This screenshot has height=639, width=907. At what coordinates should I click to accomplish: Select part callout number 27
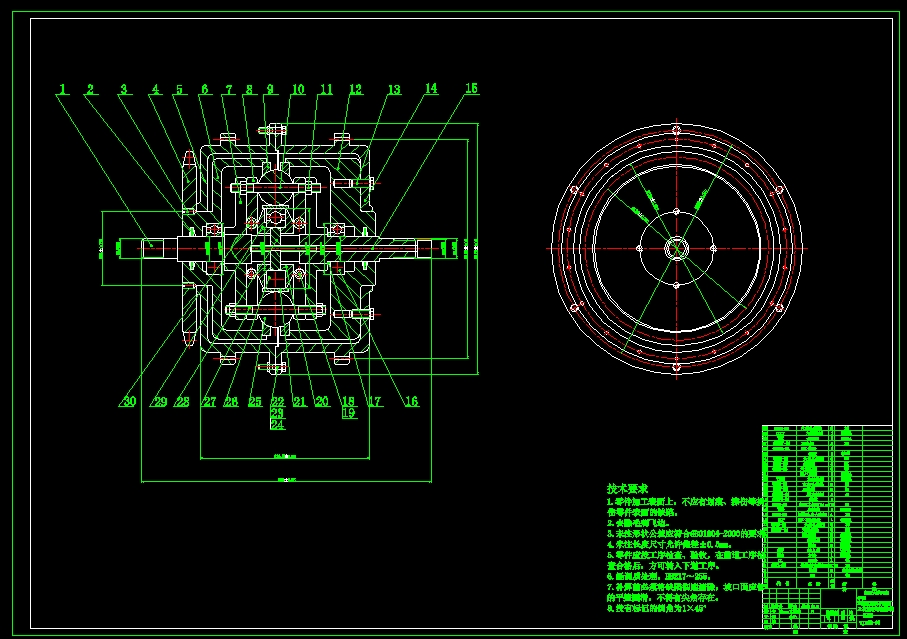point(209,401)
